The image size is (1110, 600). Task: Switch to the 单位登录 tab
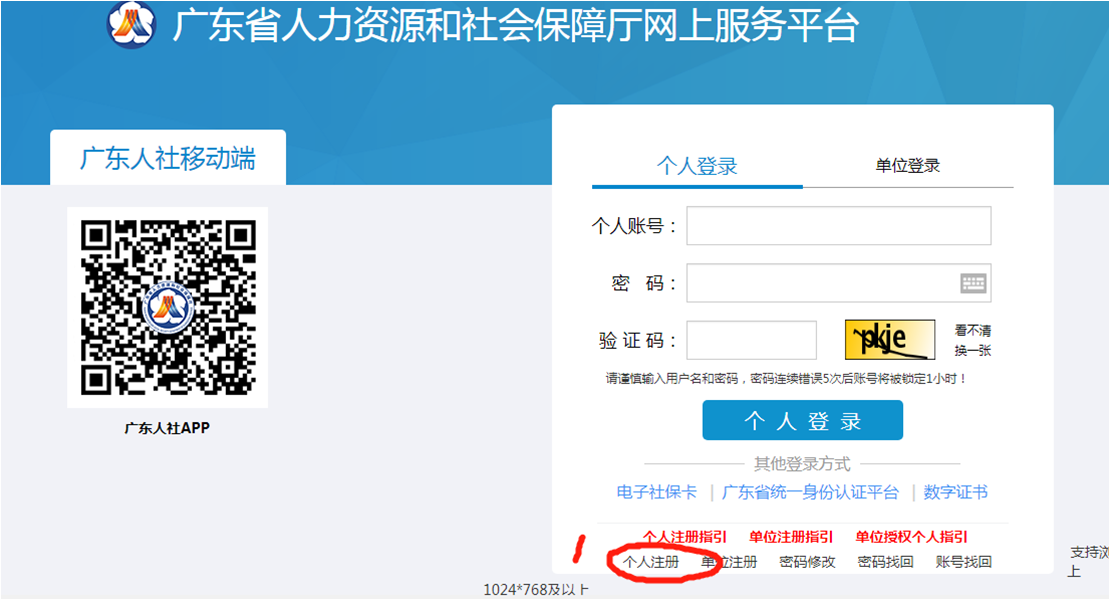coord(908,166)
